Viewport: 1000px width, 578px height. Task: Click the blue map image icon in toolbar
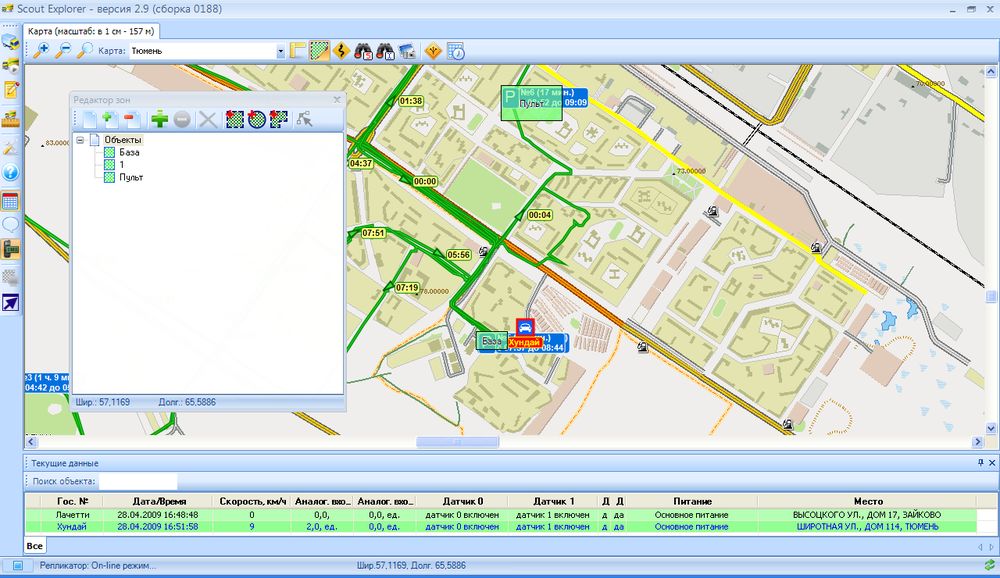tap(407, 50)
